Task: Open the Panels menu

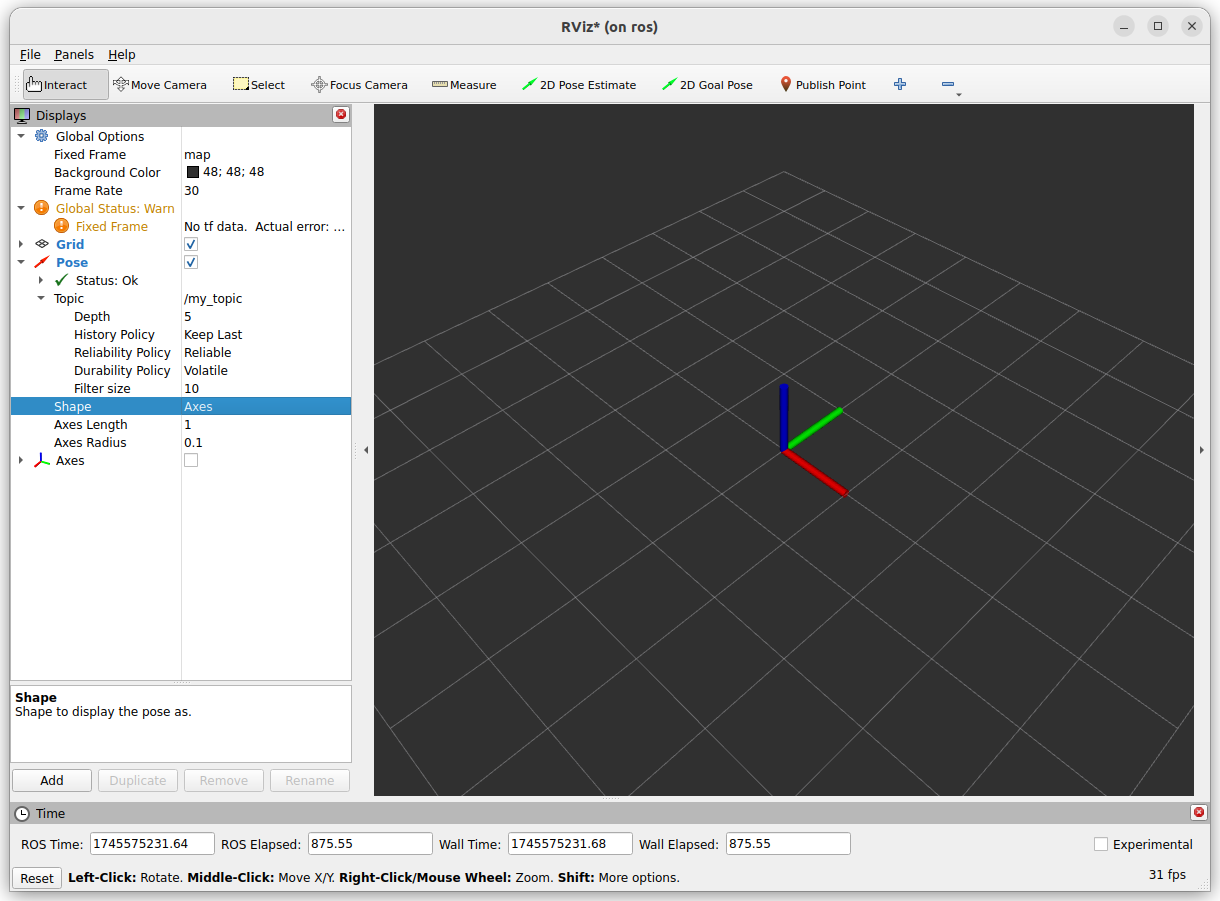Action: pos(74,54)
